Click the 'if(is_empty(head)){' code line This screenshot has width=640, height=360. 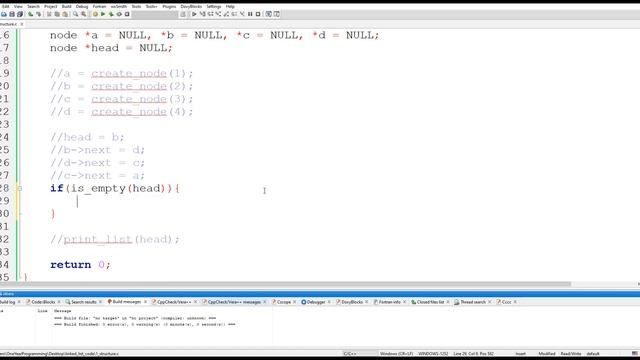coord(115,188)
